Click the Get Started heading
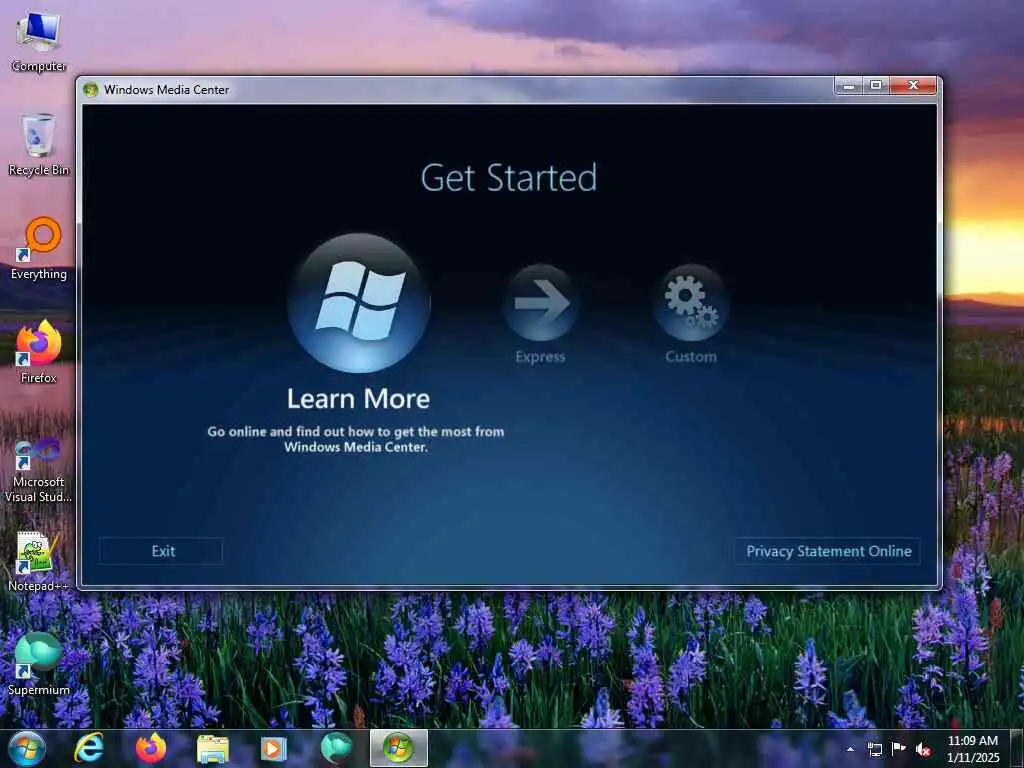This screenshot has height=768, width=1024. click(509, 178)
